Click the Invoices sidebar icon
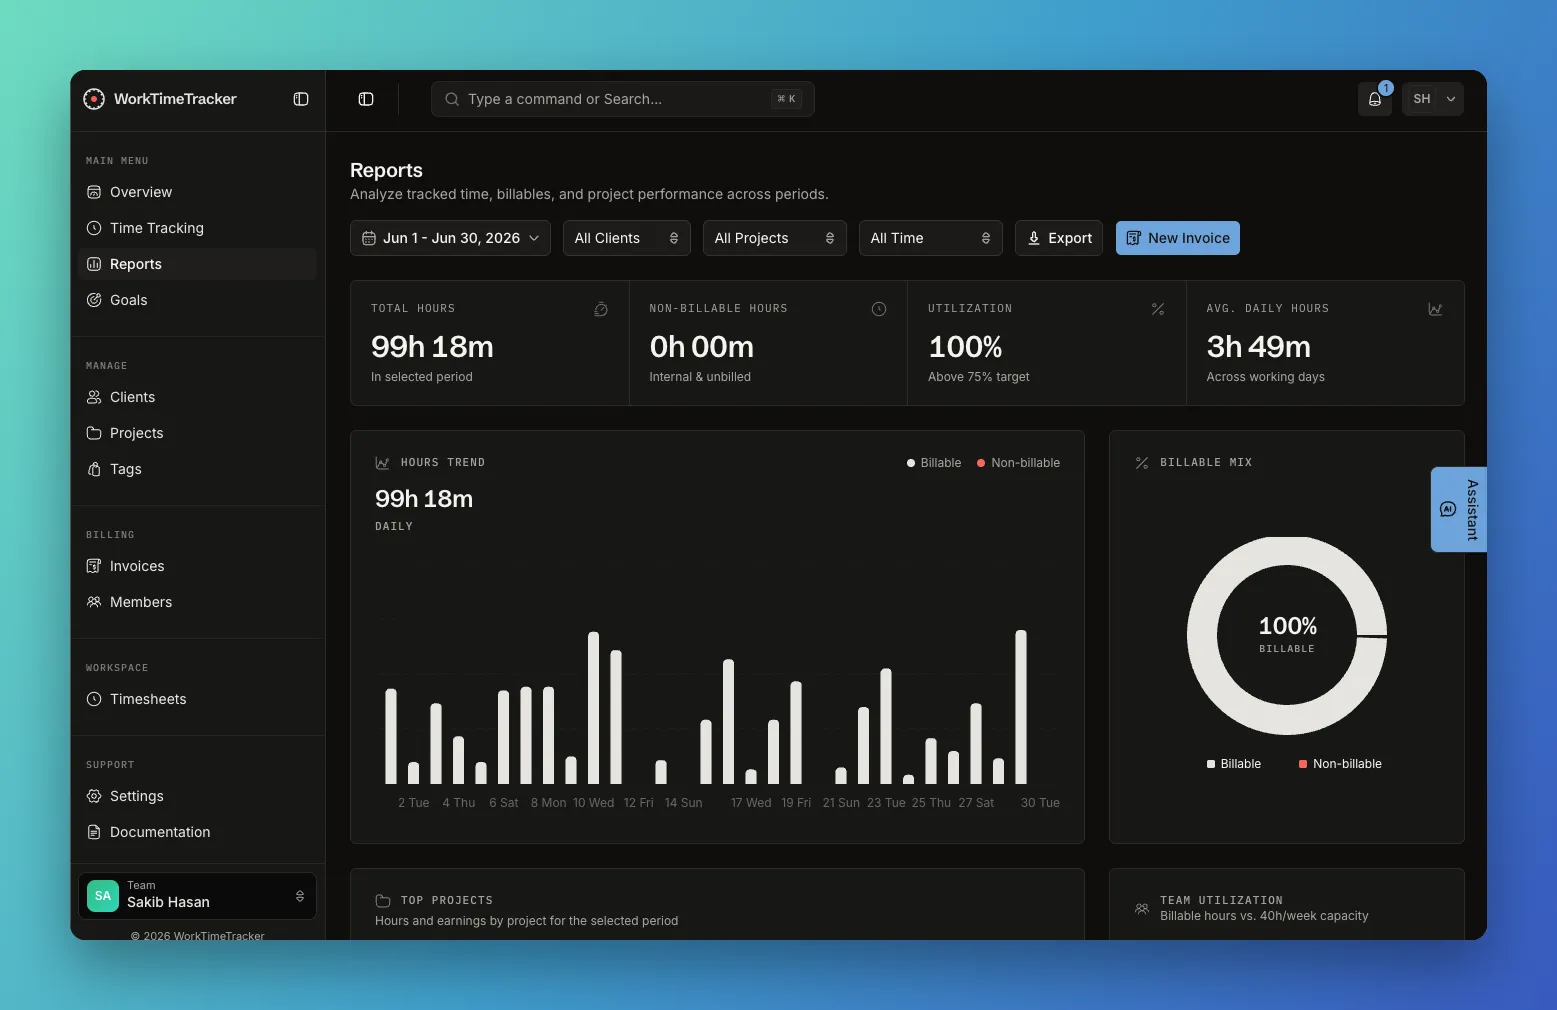1557x1010 pixels. [94, 566]
